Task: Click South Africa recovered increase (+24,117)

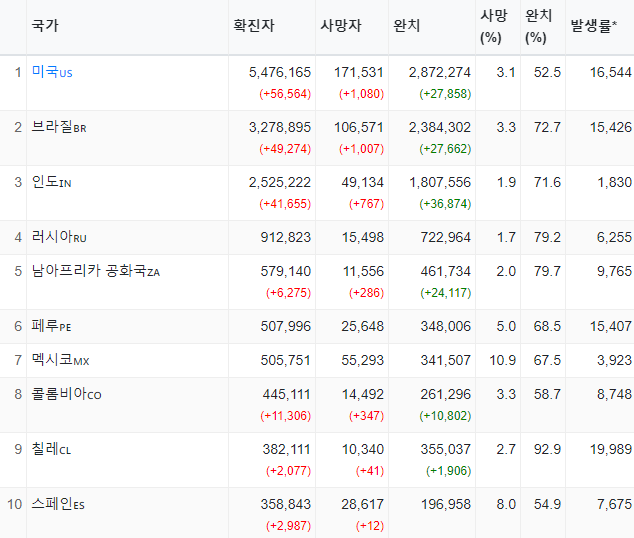Action: (446, 293)
